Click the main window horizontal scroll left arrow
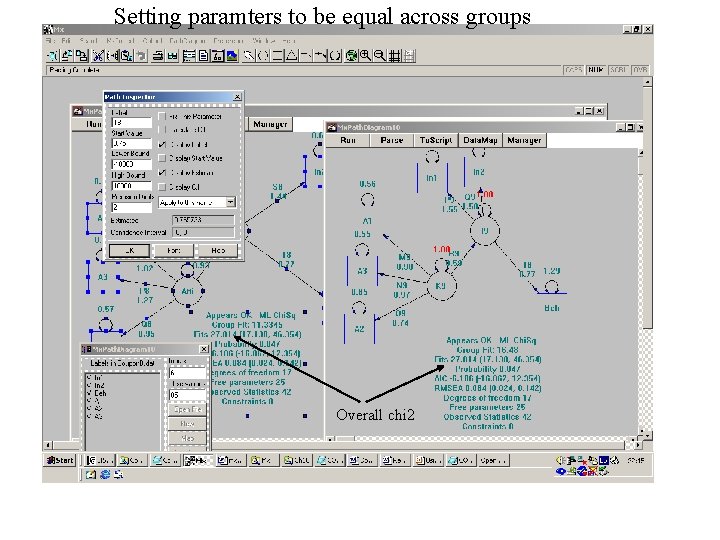 pos(48,445)
